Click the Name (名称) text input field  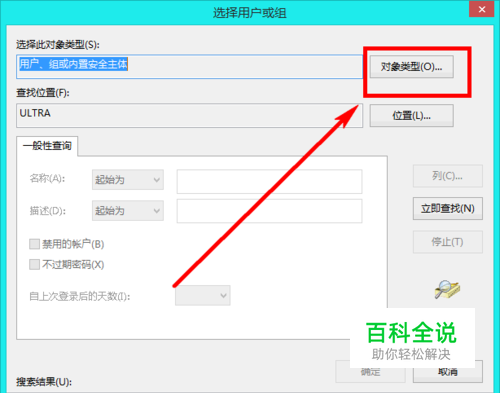[269, 181]
